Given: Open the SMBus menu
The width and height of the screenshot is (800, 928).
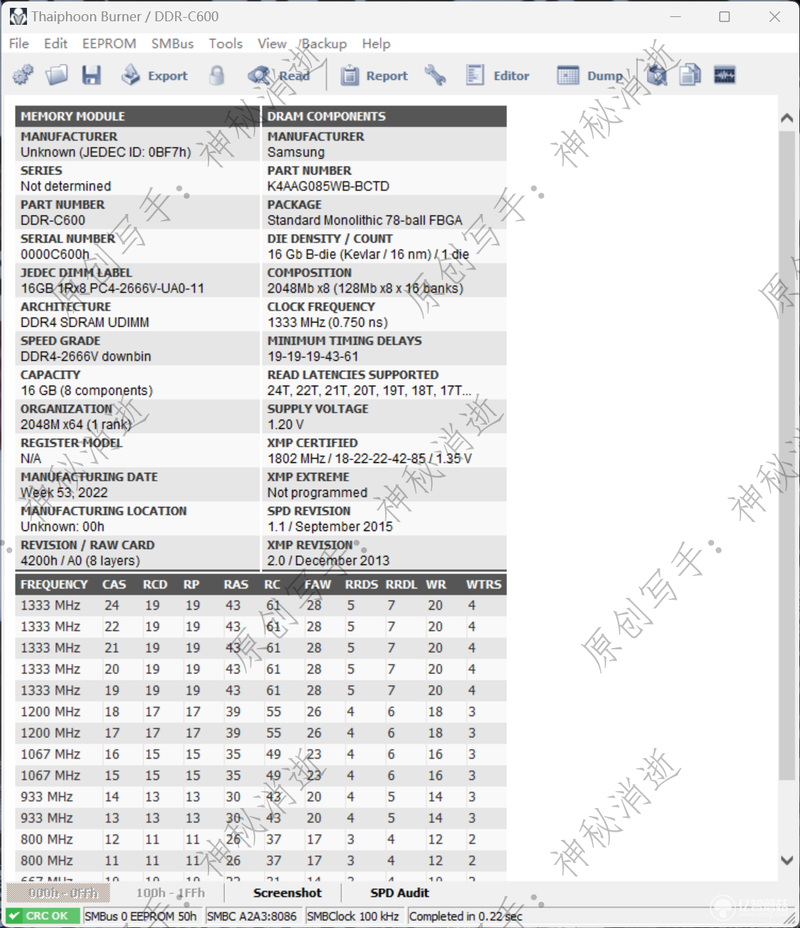Looking at the screenshot, I should [172, 43].
